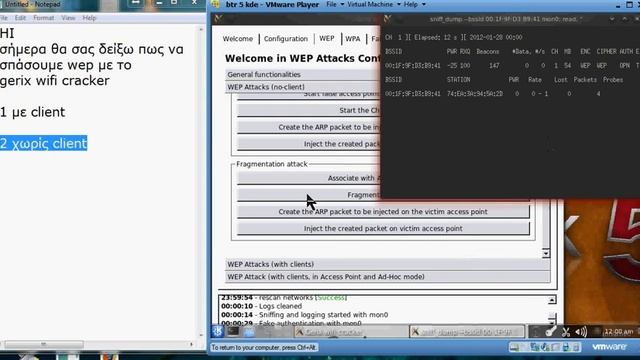Click the scissors Klipper tray icon

[566, 331]
